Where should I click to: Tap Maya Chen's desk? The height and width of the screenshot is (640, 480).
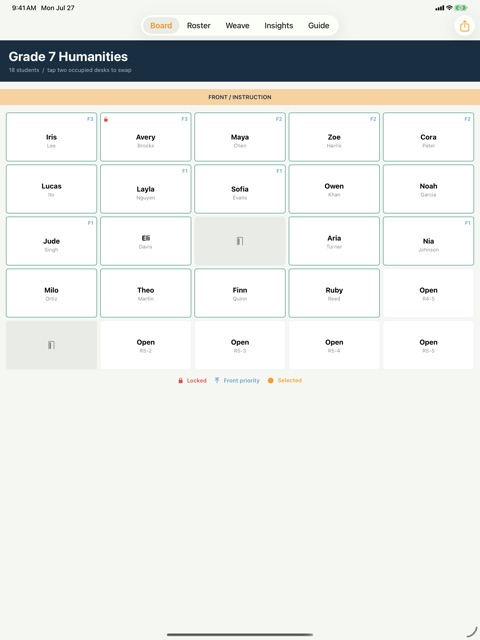point(240,137)
